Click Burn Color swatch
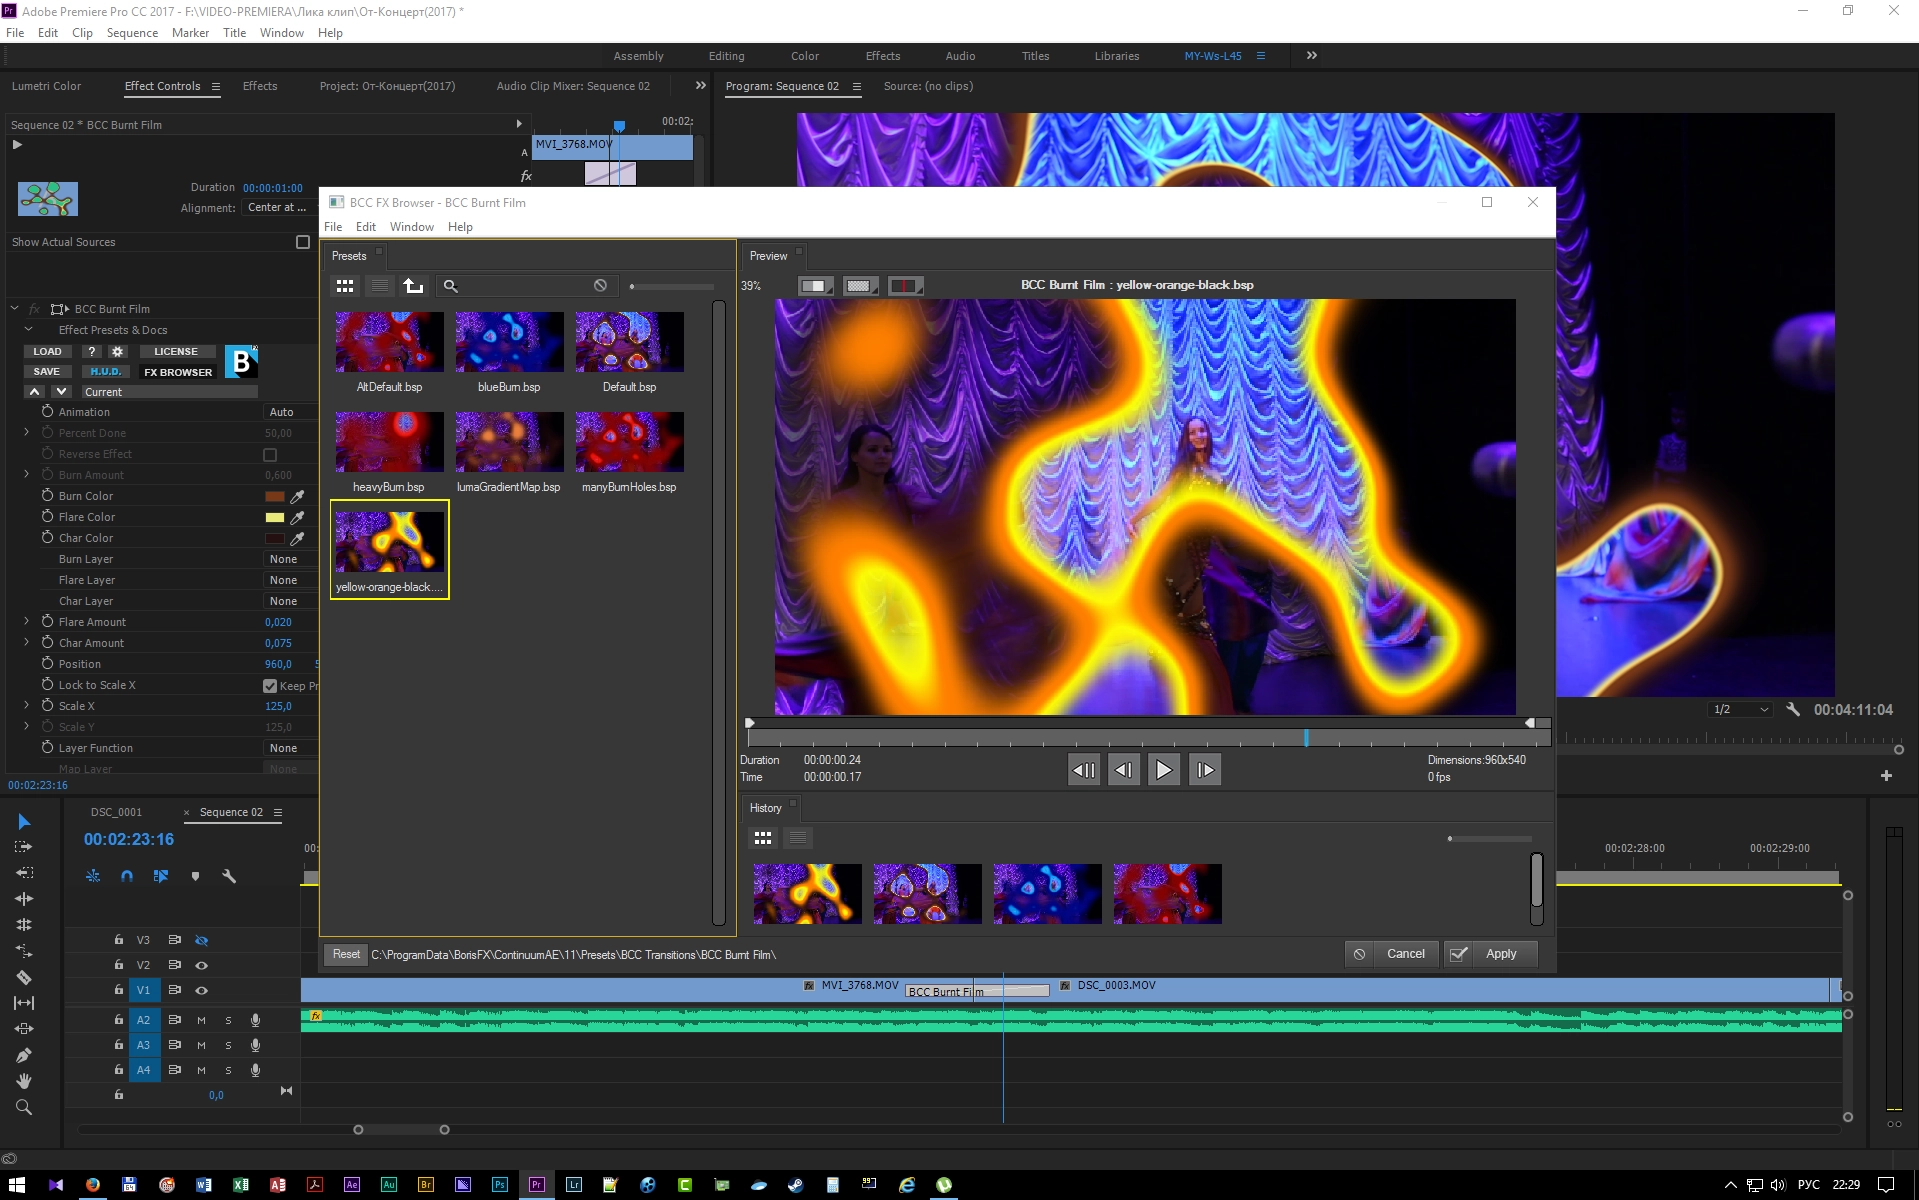Screen dimensions: 1919x1200 (x=274, y=496)
